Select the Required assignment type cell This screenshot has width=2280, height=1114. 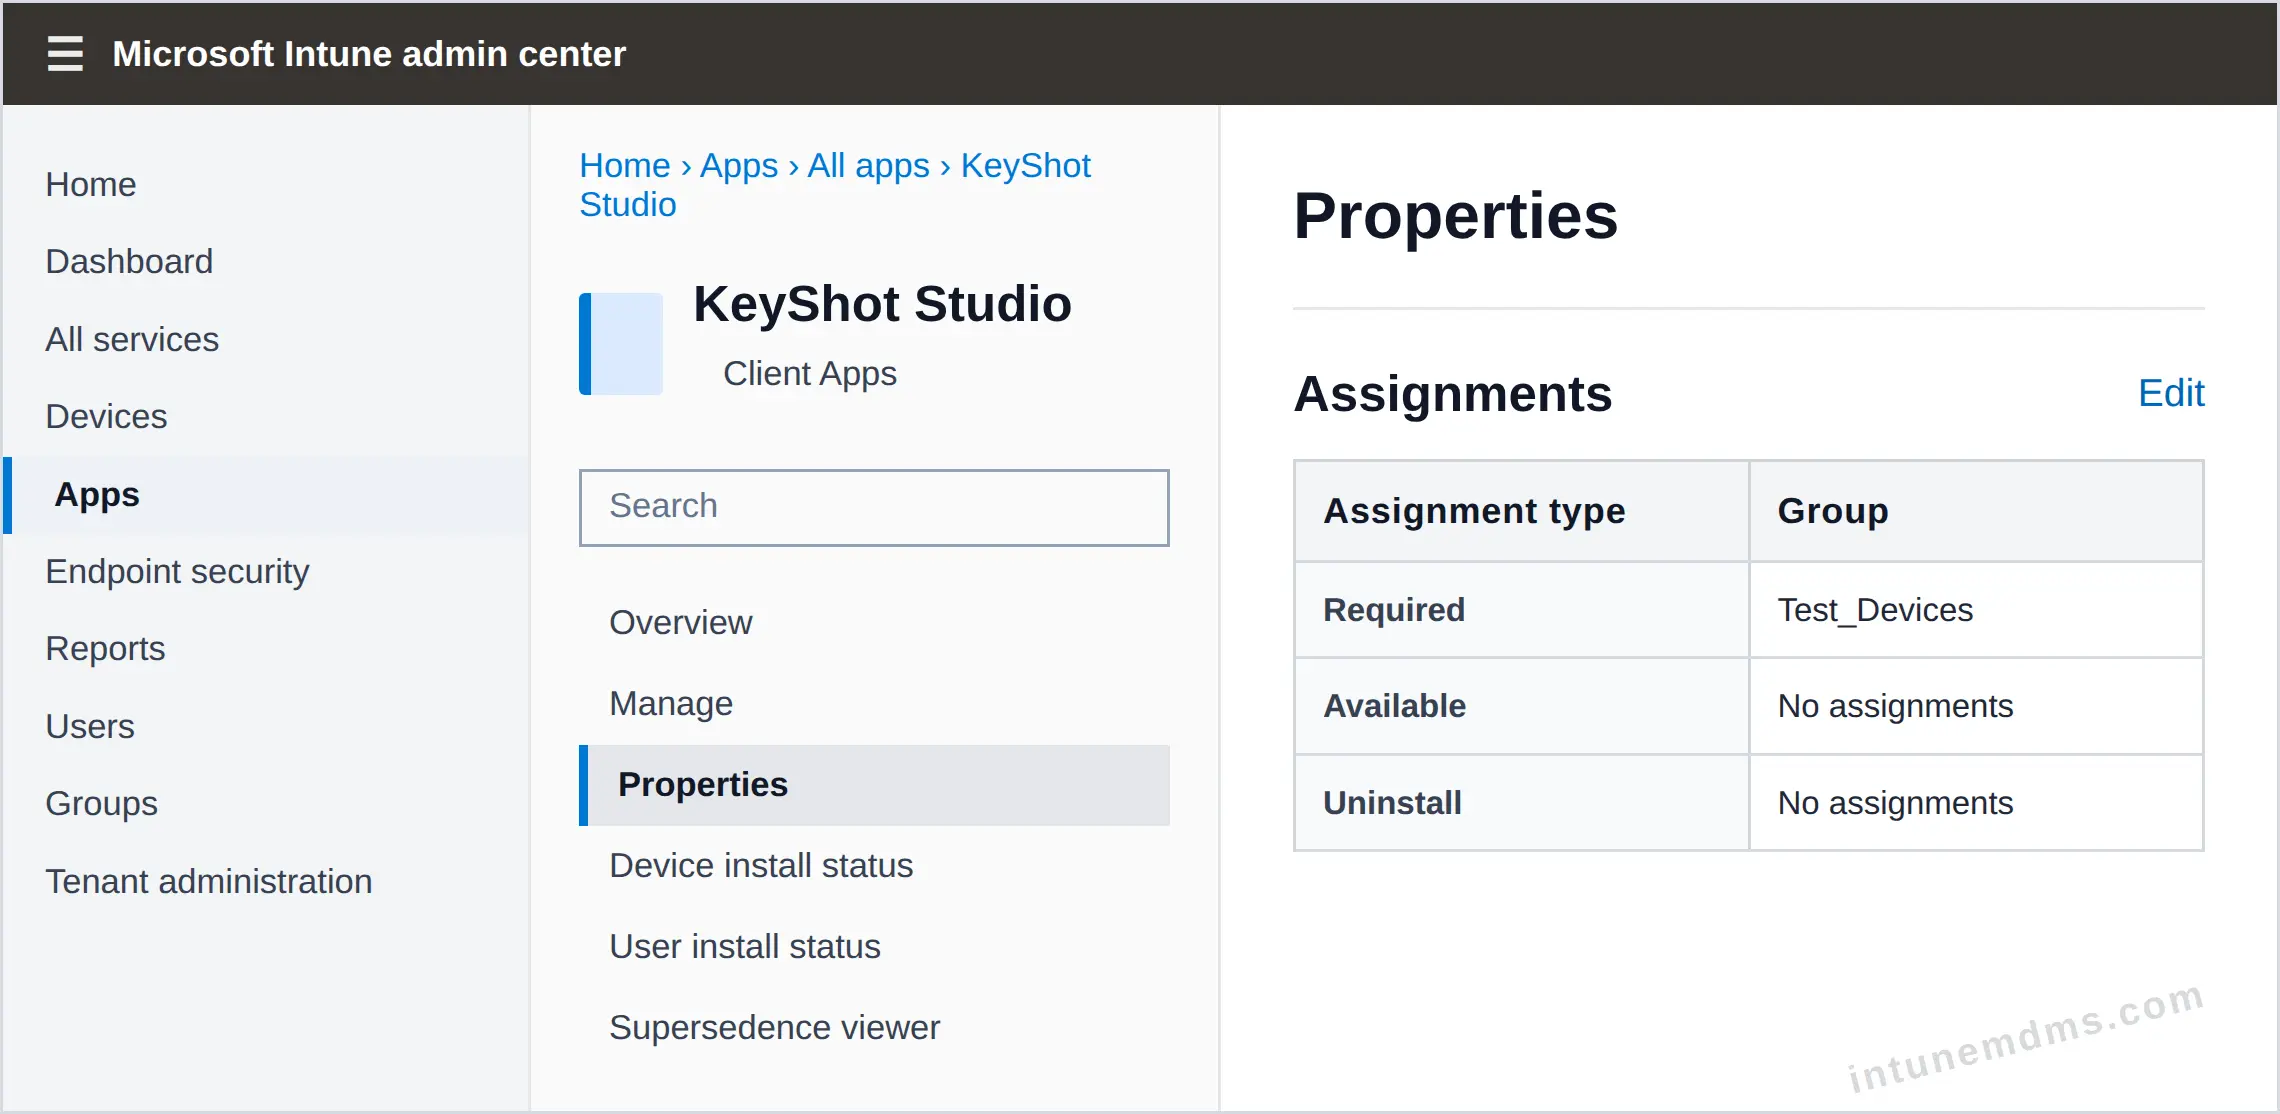point(1521,610)
